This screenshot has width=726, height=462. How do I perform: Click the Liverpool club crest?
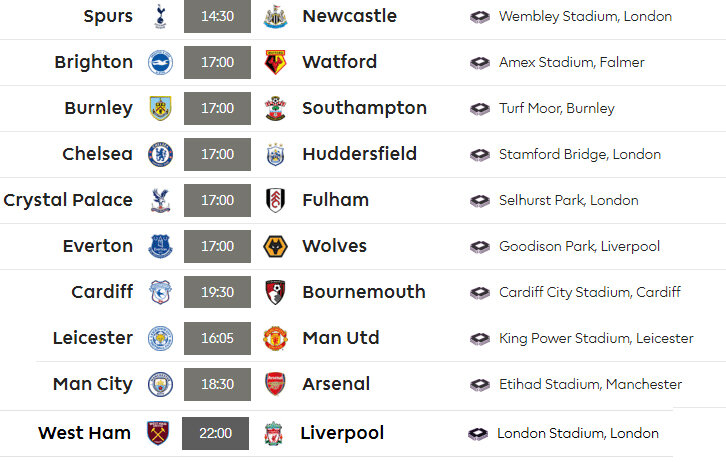(274, 433)
